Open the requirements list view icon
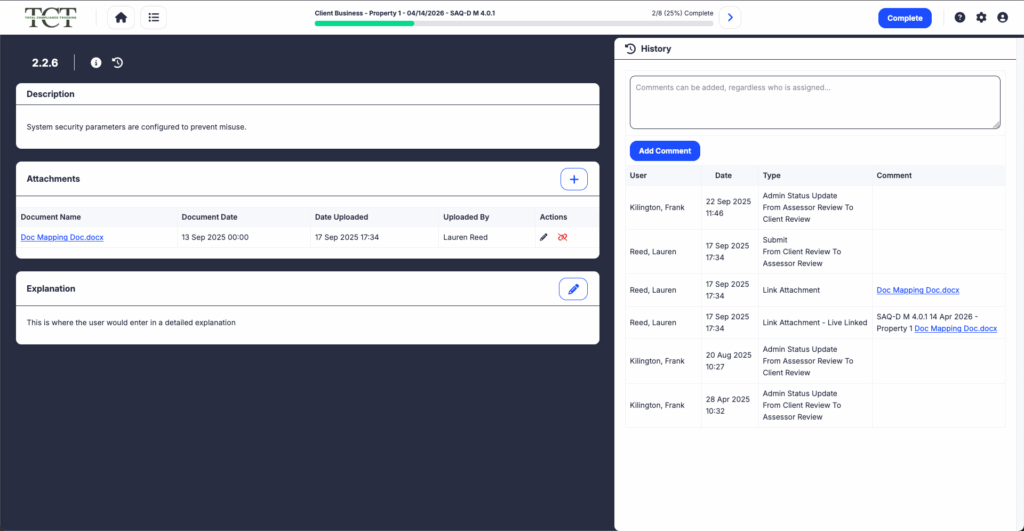This screenshot has width=1024, height=531. [x=153, y=17]
